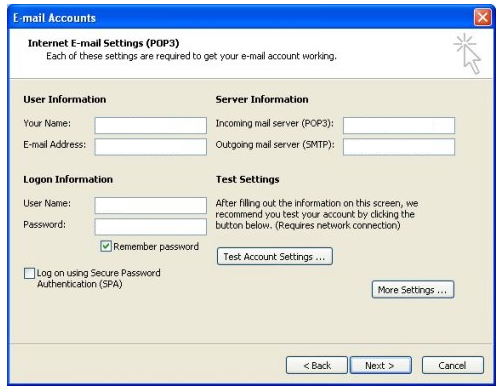Click the Your Name input field
499x387 pixels.
tap(151, 125)
